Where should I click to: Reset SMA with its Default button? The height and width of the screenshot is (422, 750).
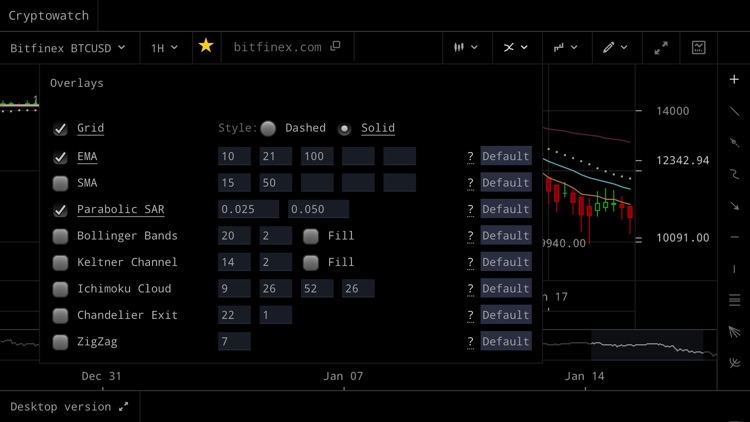coord(506,183)
